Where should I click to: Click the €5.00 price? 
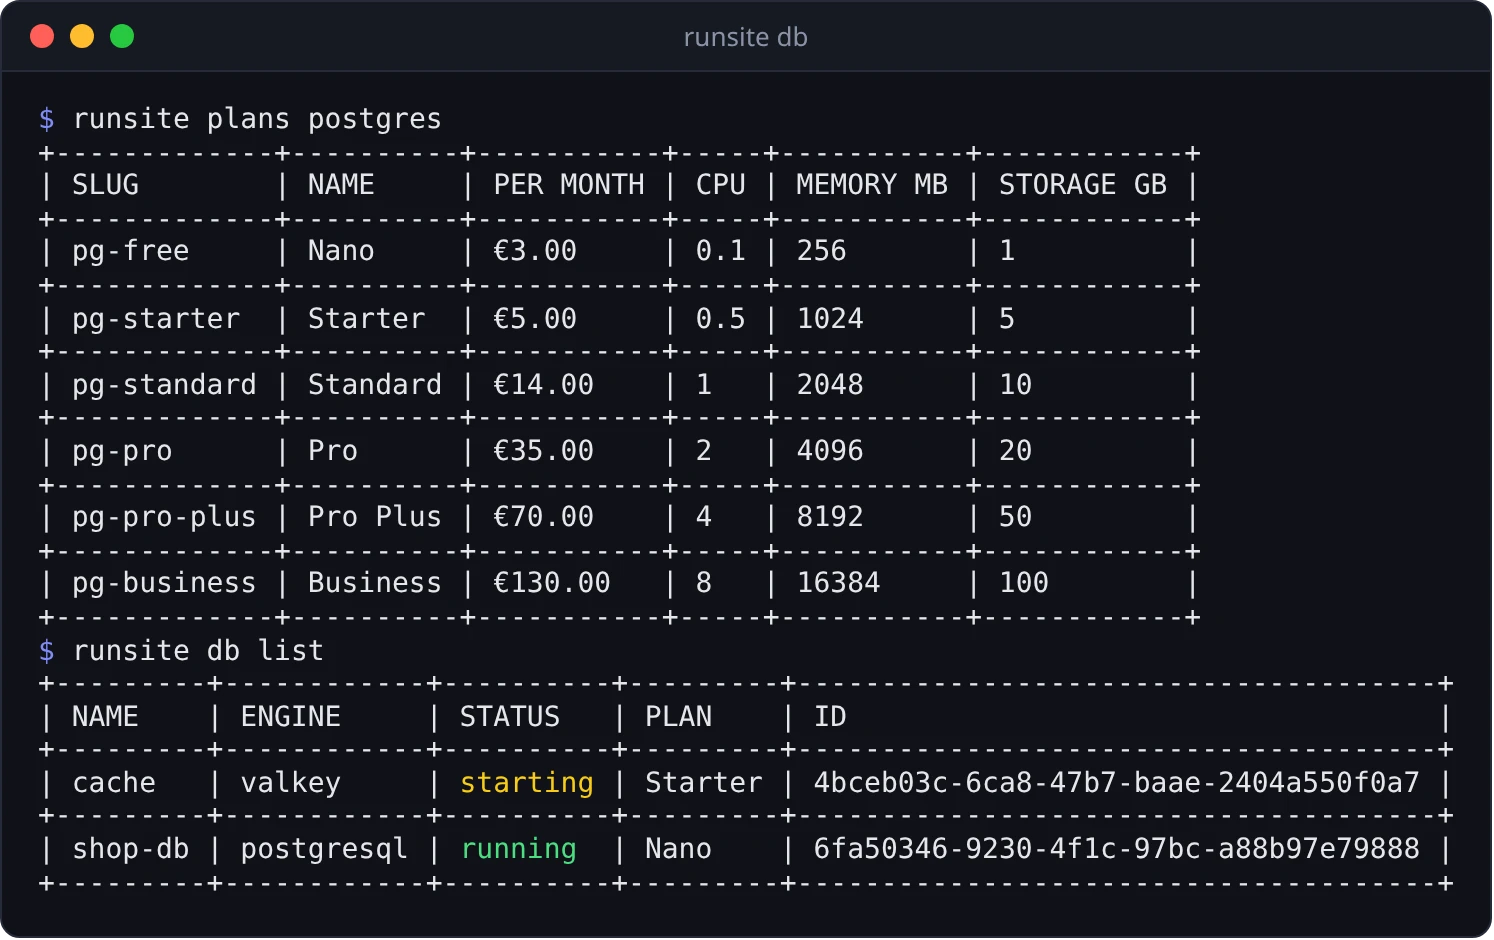535,319
